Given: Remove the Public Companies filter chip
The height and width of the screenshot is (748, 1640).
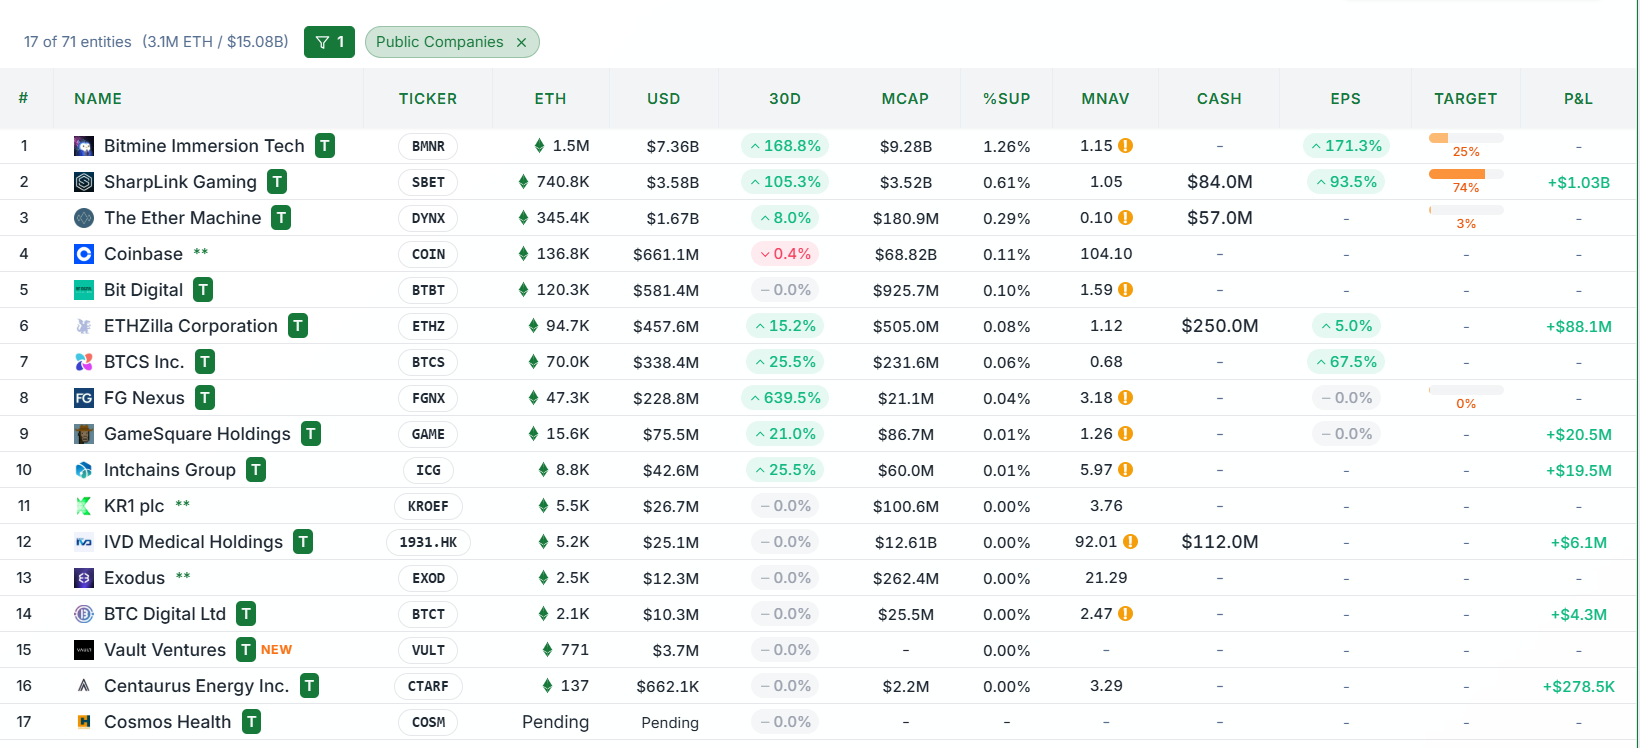Looking at the screenshot, I should tap(521, 42).
